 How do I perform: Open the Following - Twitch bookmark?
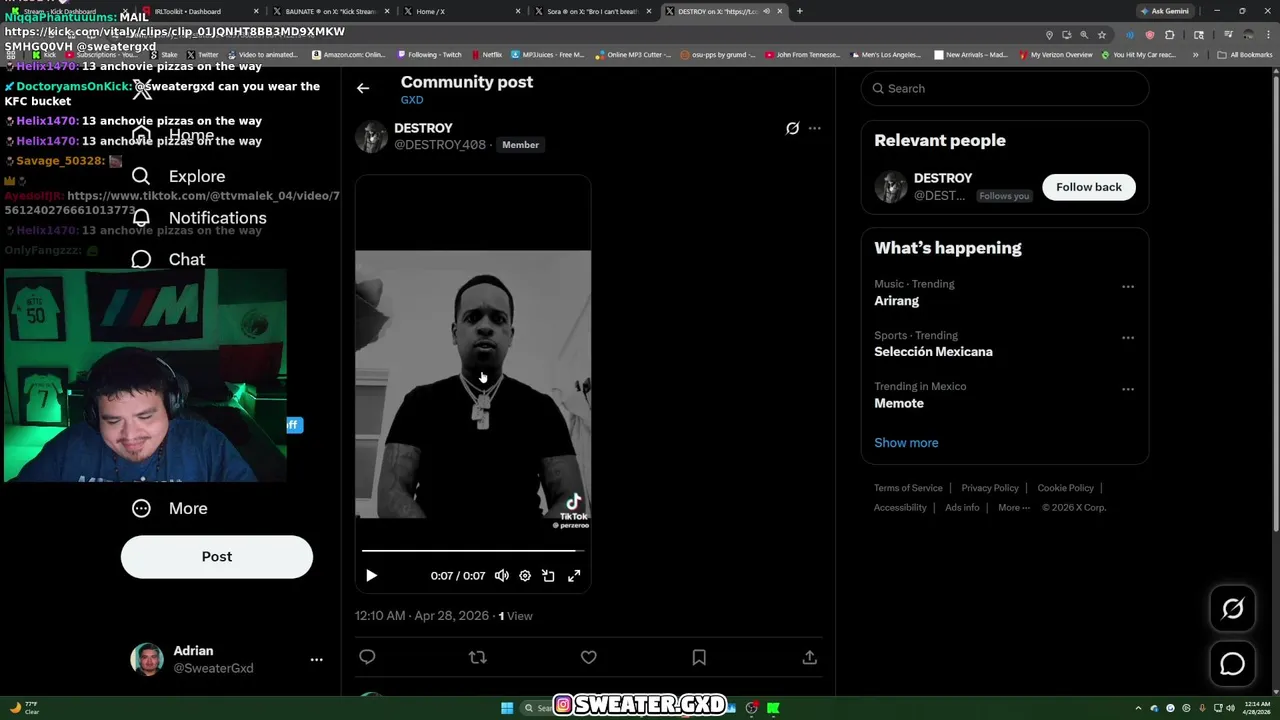[429, 55]
